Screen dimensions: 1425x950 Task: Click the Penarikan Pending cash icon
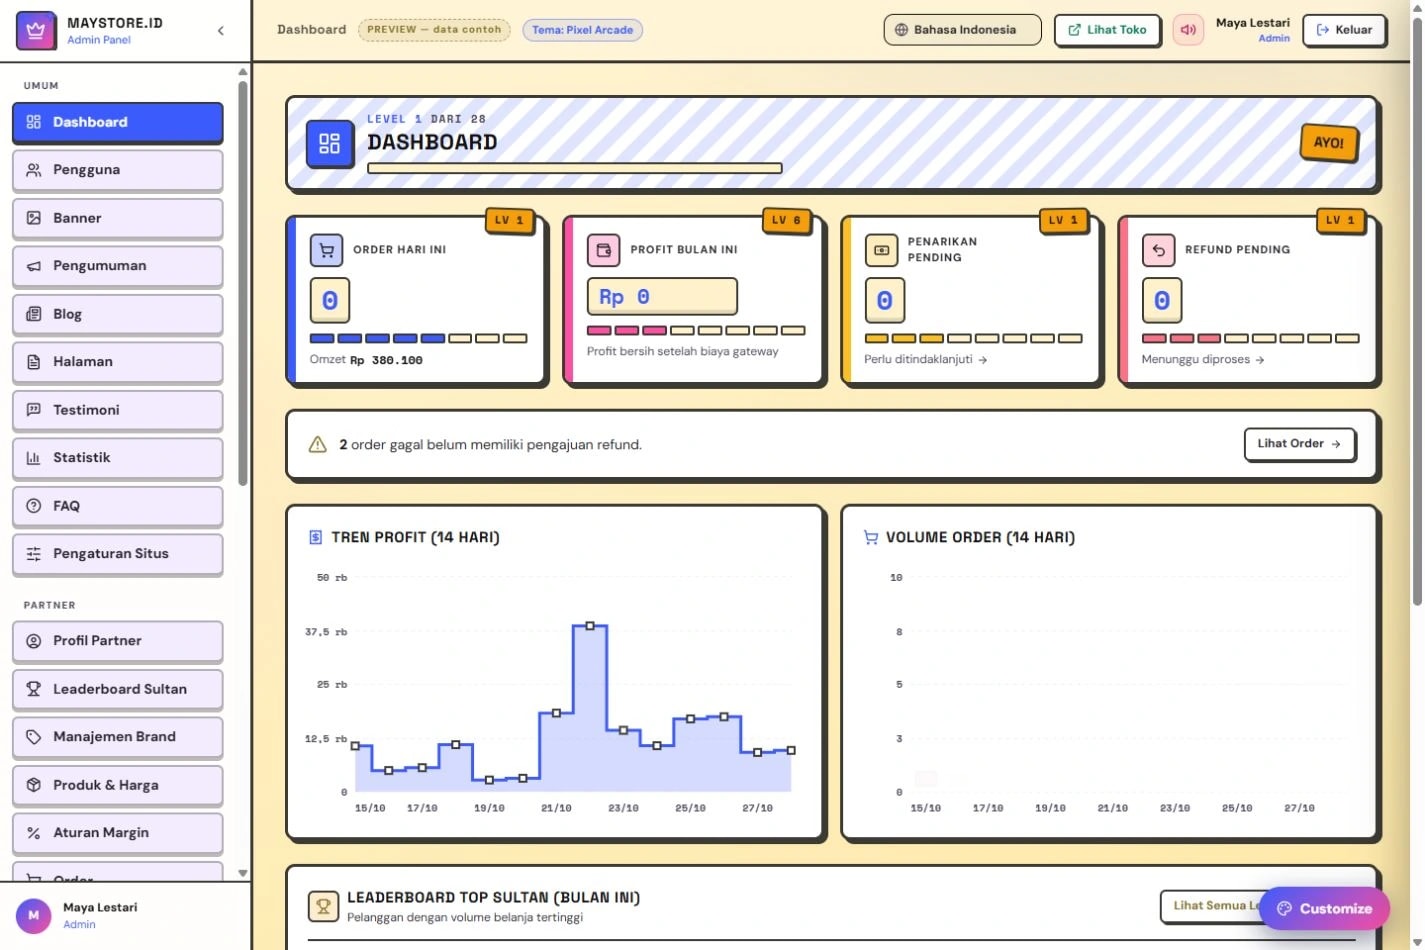coord(881,250)
